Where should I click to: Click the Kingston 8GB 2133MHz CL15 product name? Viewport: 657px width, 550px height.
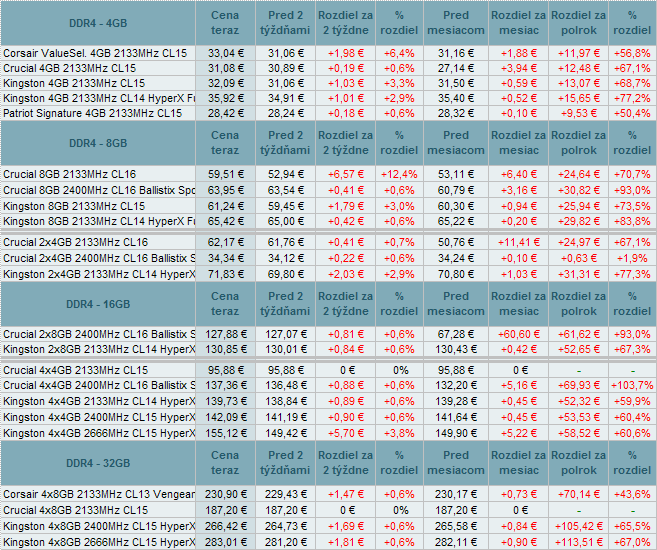pyautogui.click(x=74, y=206)
